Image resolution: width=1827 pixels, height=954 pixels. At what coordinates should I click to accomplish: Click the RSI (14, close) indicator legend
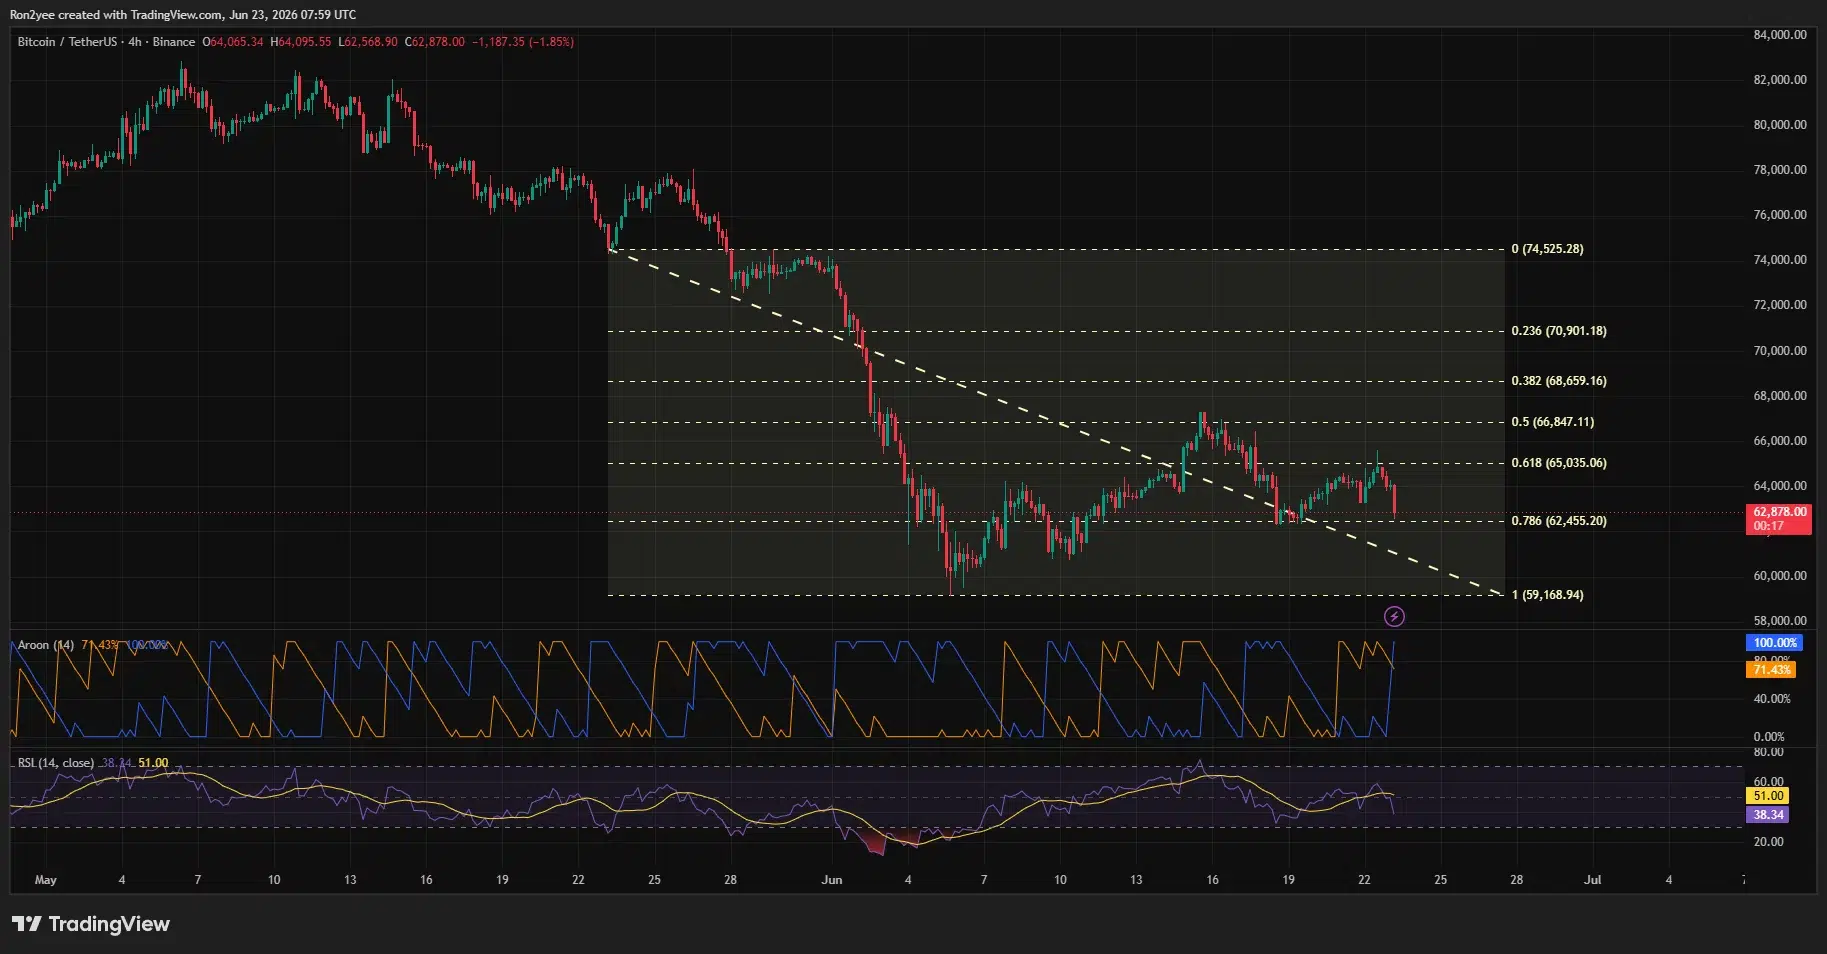point(56,763)
